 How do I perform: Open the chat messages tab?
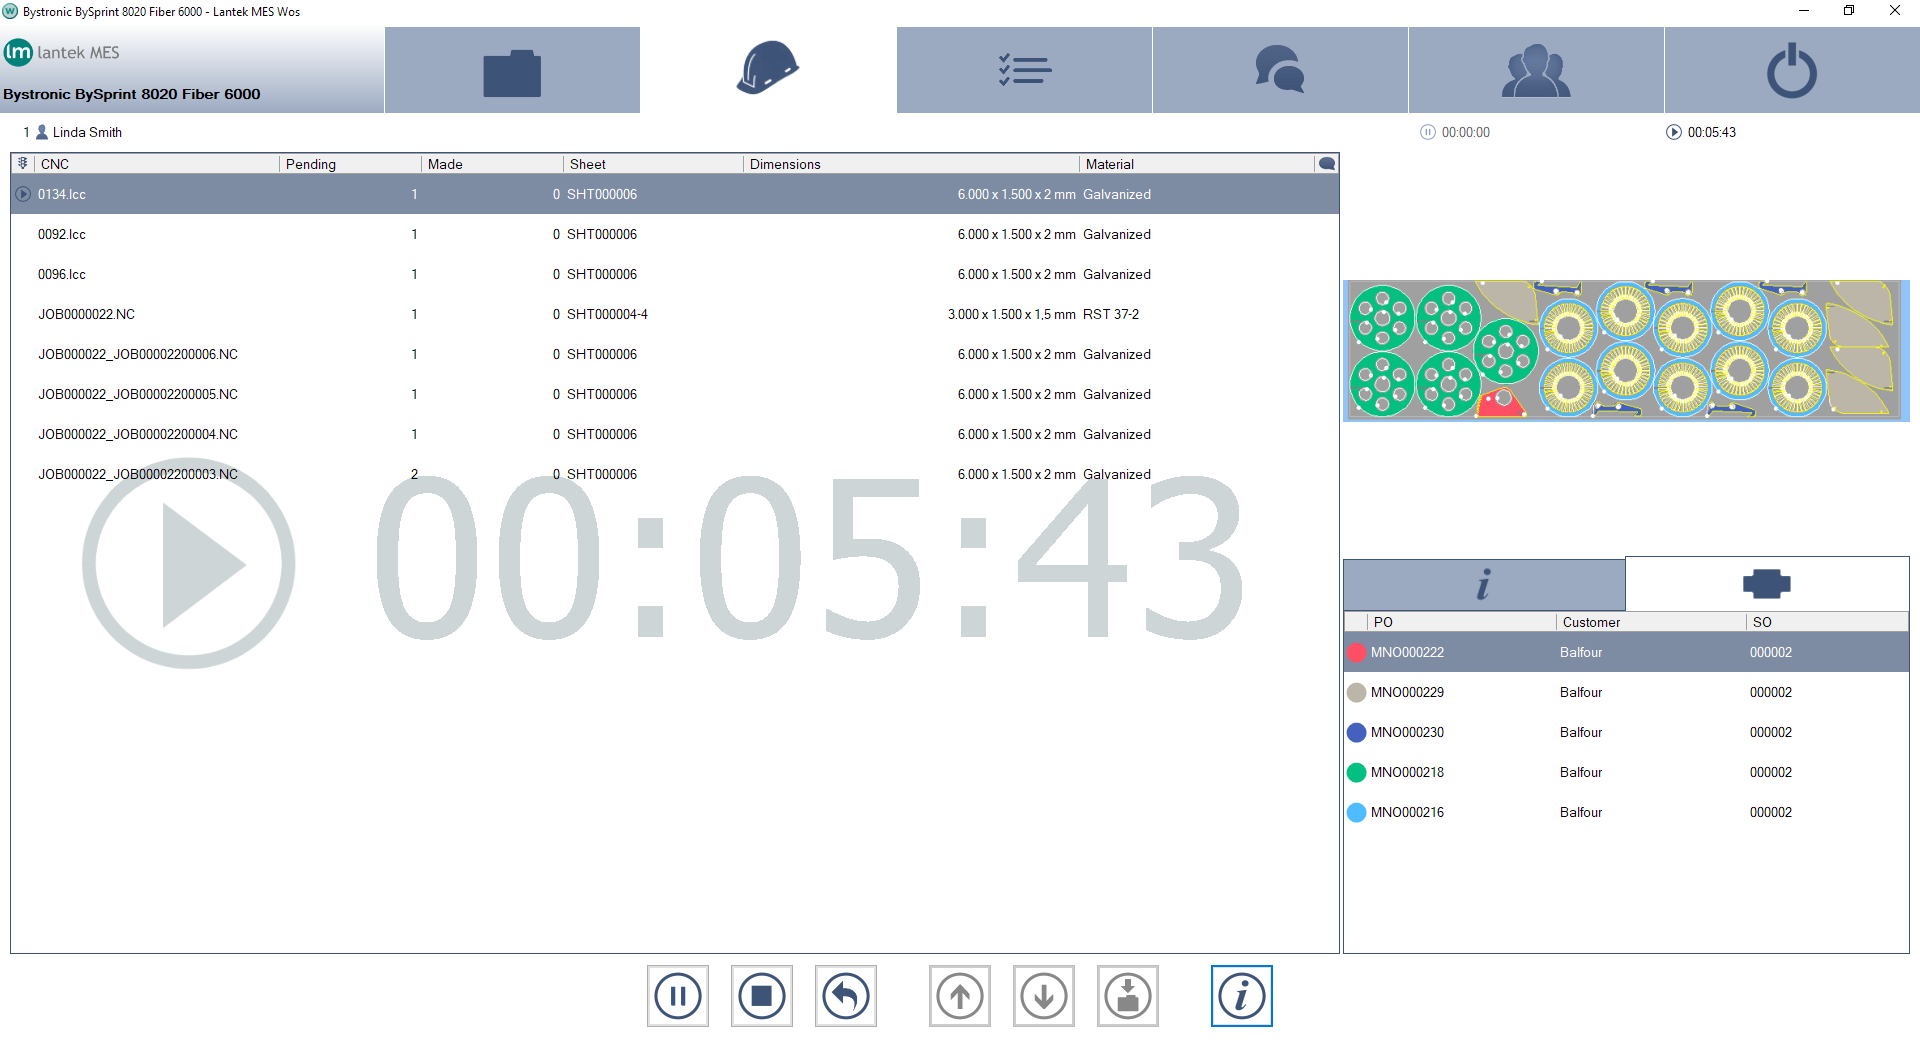[1280, 71]
